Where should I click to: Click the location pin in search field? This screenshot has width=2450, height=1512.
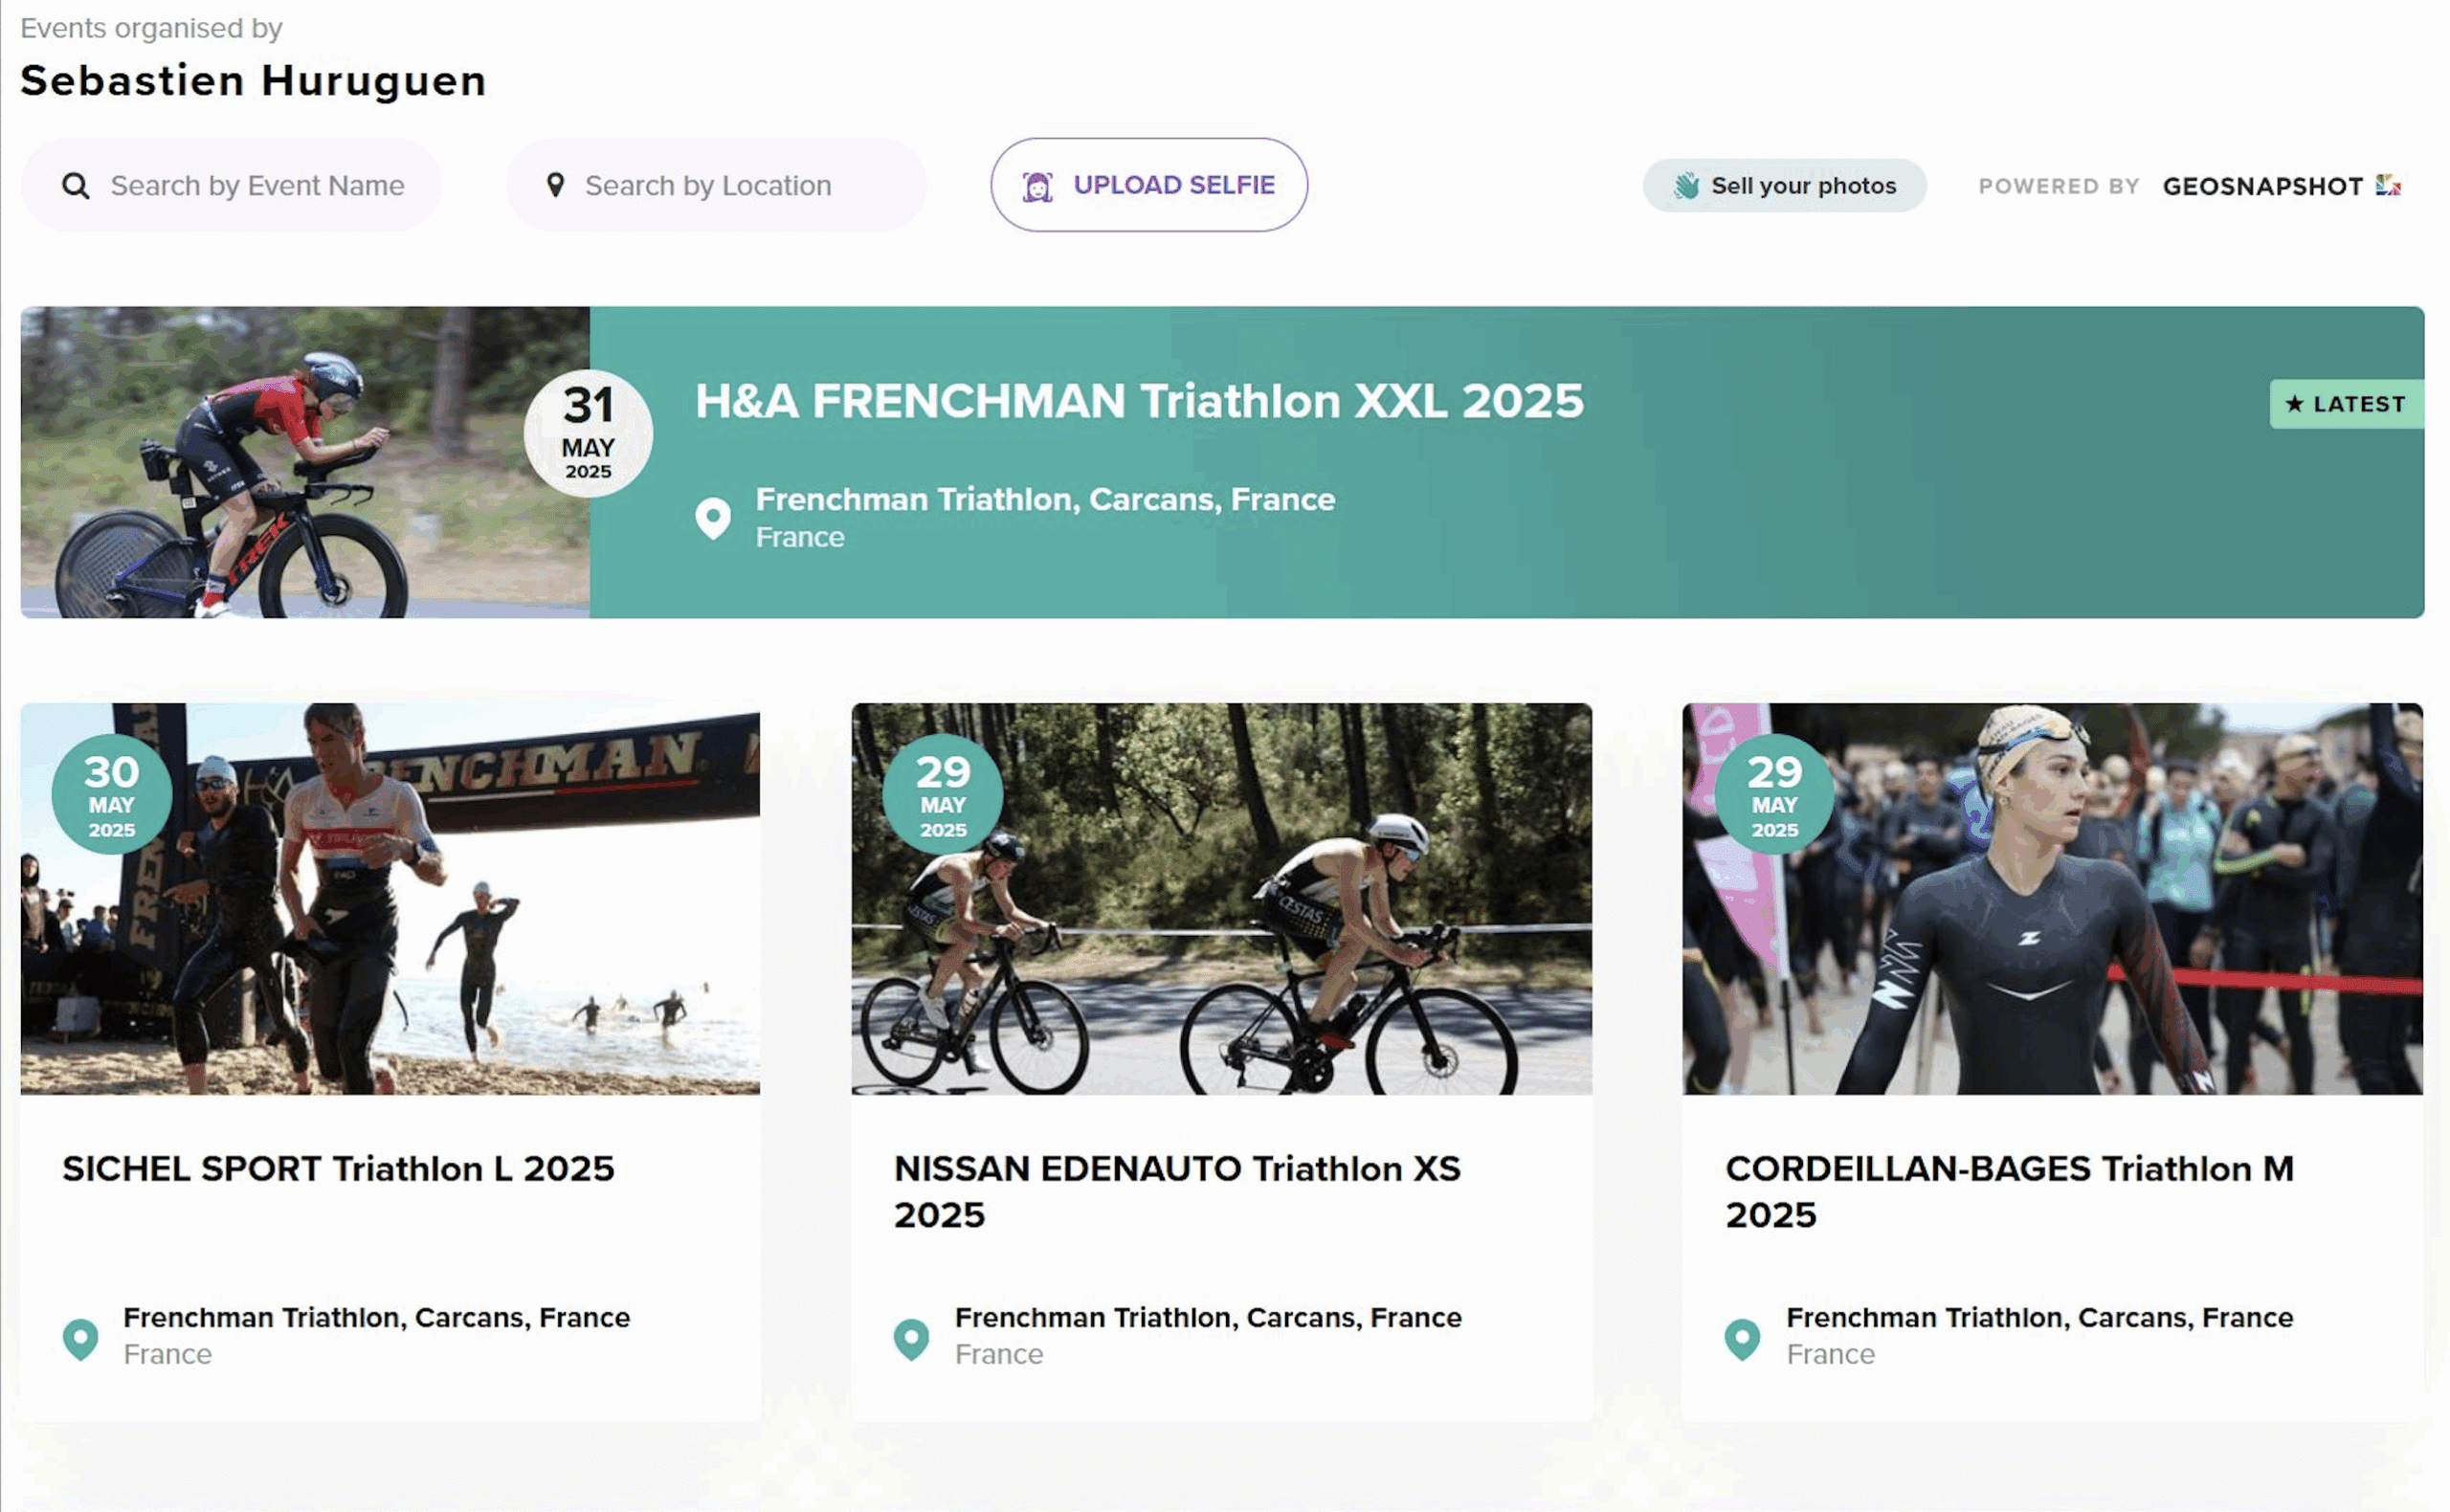click(556, 185)
